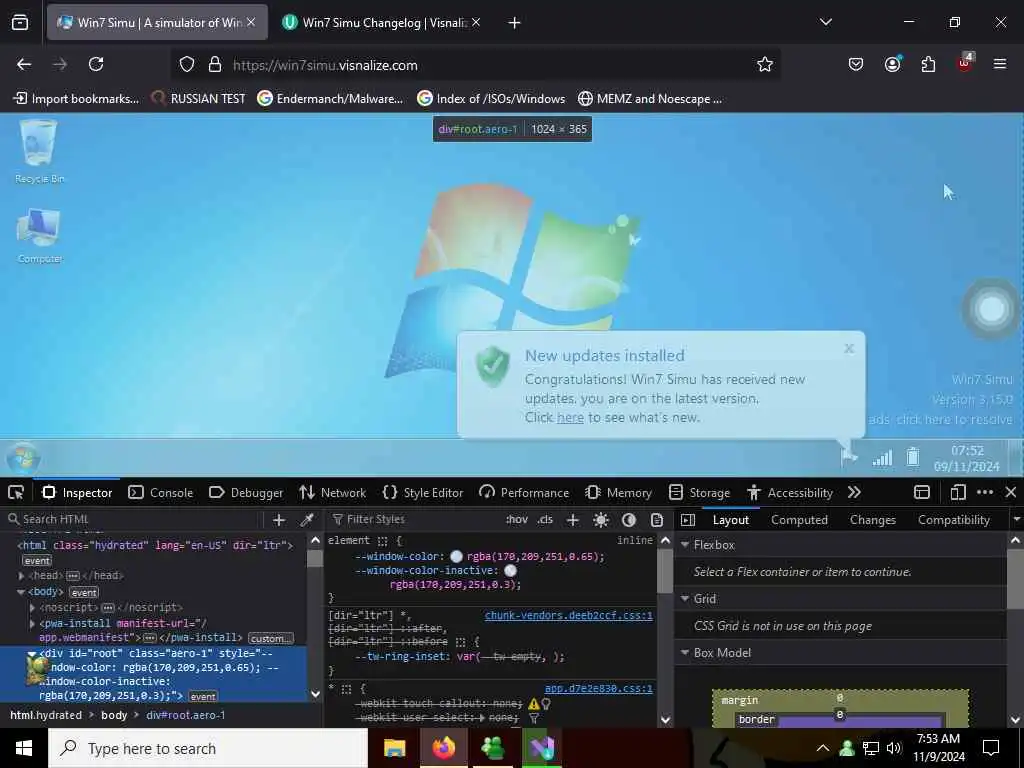
Task: Collapse the Flexbox section
Action: (685, 545)
